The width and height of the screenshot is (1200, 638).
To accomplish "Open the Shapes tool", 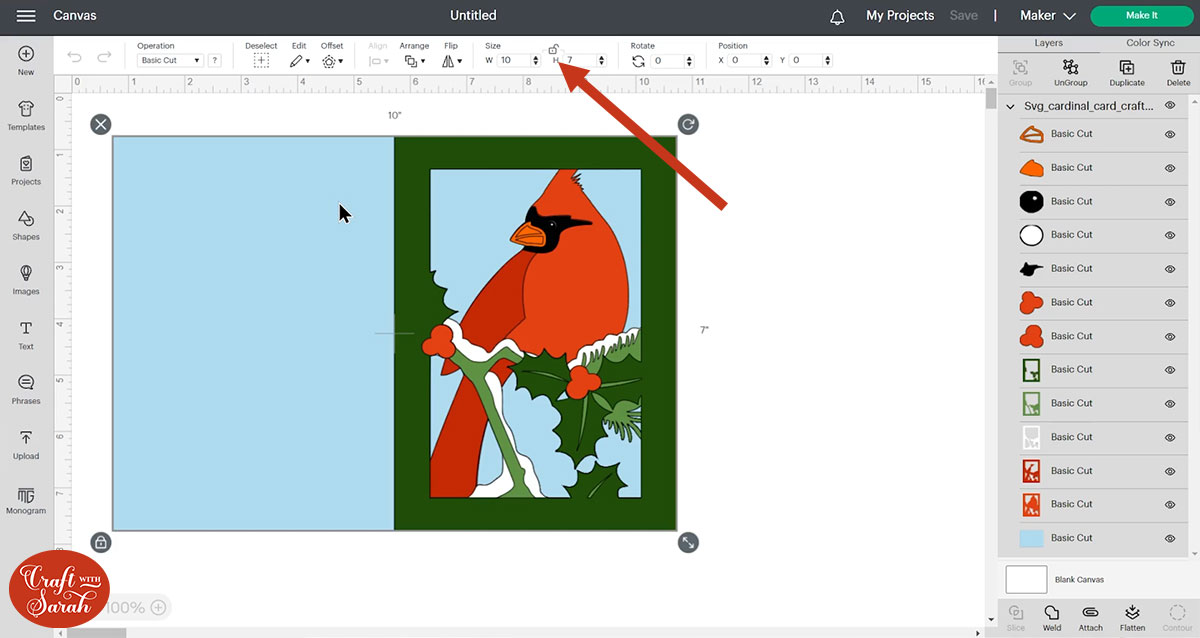I will click(26, 224).
